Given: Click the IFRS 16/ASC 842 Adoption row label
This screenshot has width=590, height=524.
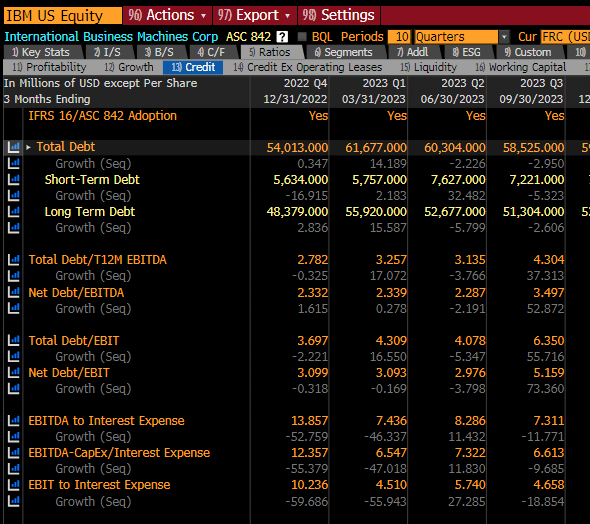Looking at the screenshot, I should [102, 116].
